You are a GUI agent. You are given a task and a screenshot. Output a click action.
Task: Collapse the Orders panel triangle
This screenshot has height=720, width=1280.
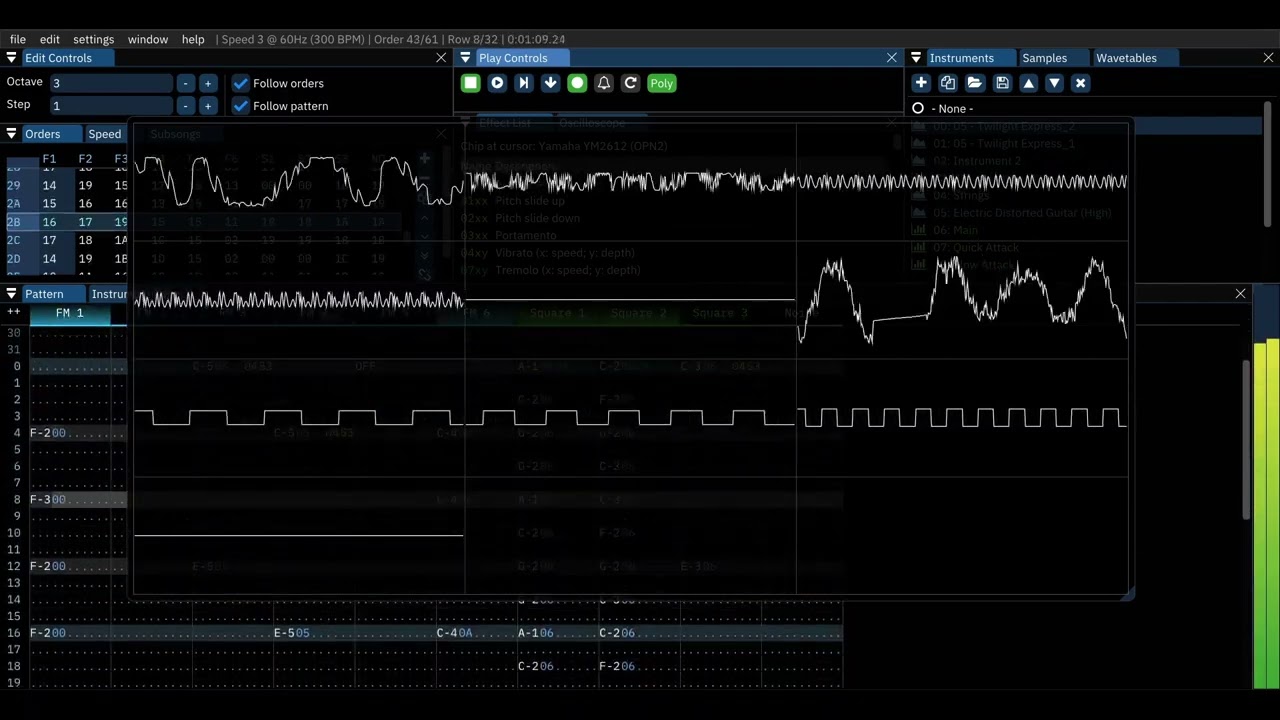12,134
